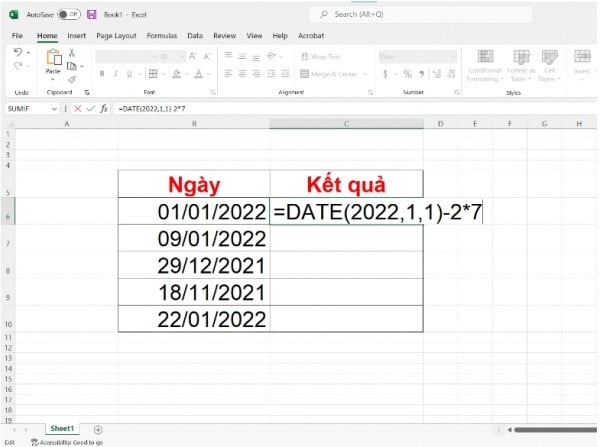Click the Center alignment icon
This screenshot has width=600, height=447.
coord(242,73)
